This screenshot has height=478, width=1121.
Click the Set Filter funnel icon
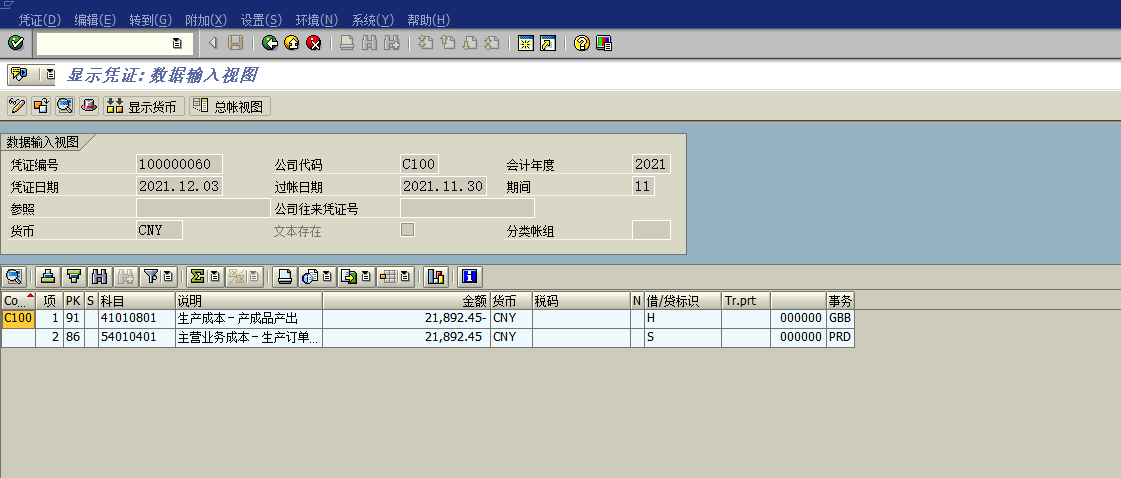click(150, 277)
